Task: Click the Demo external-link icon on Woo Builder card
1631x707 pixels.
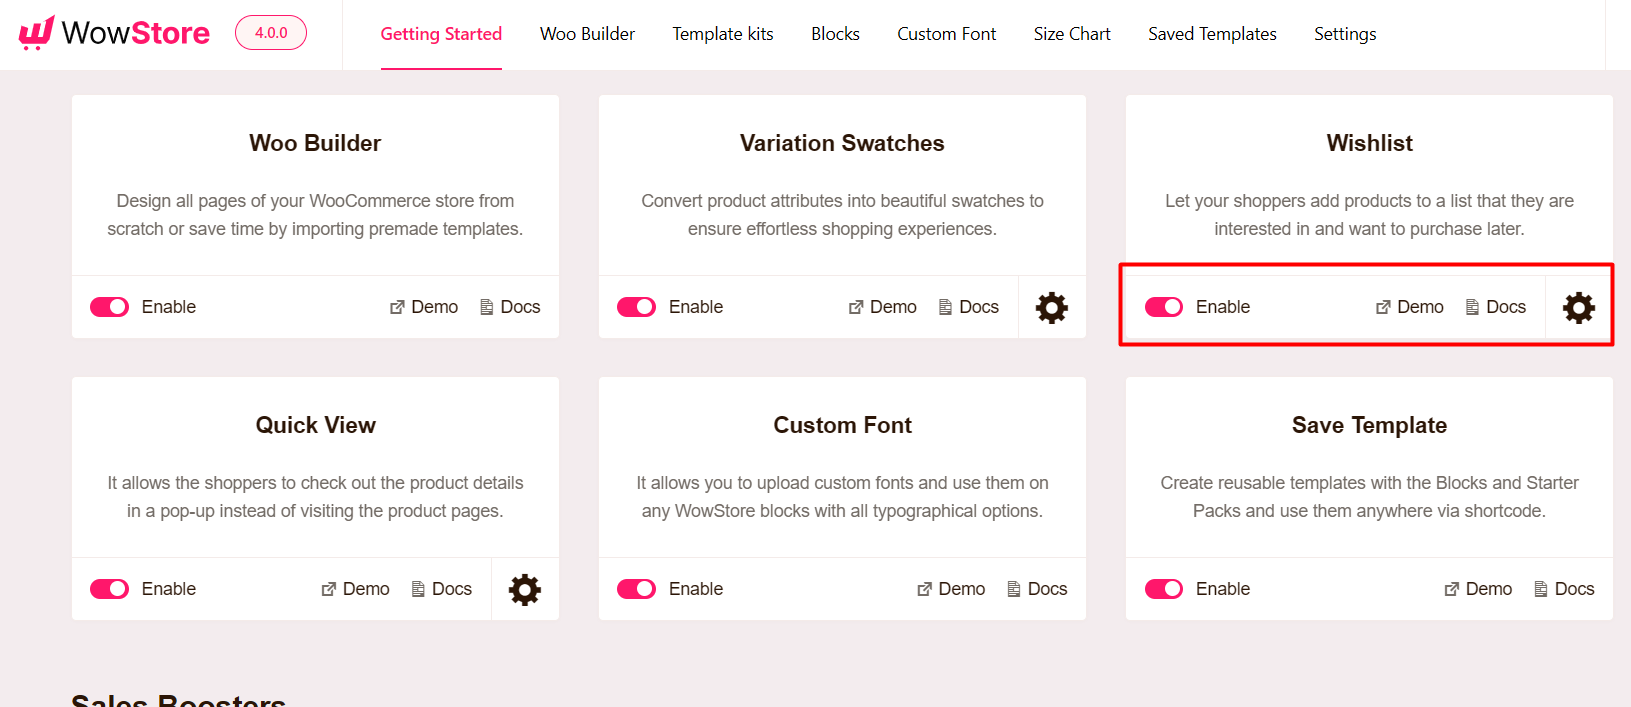Action: point(396,307)
